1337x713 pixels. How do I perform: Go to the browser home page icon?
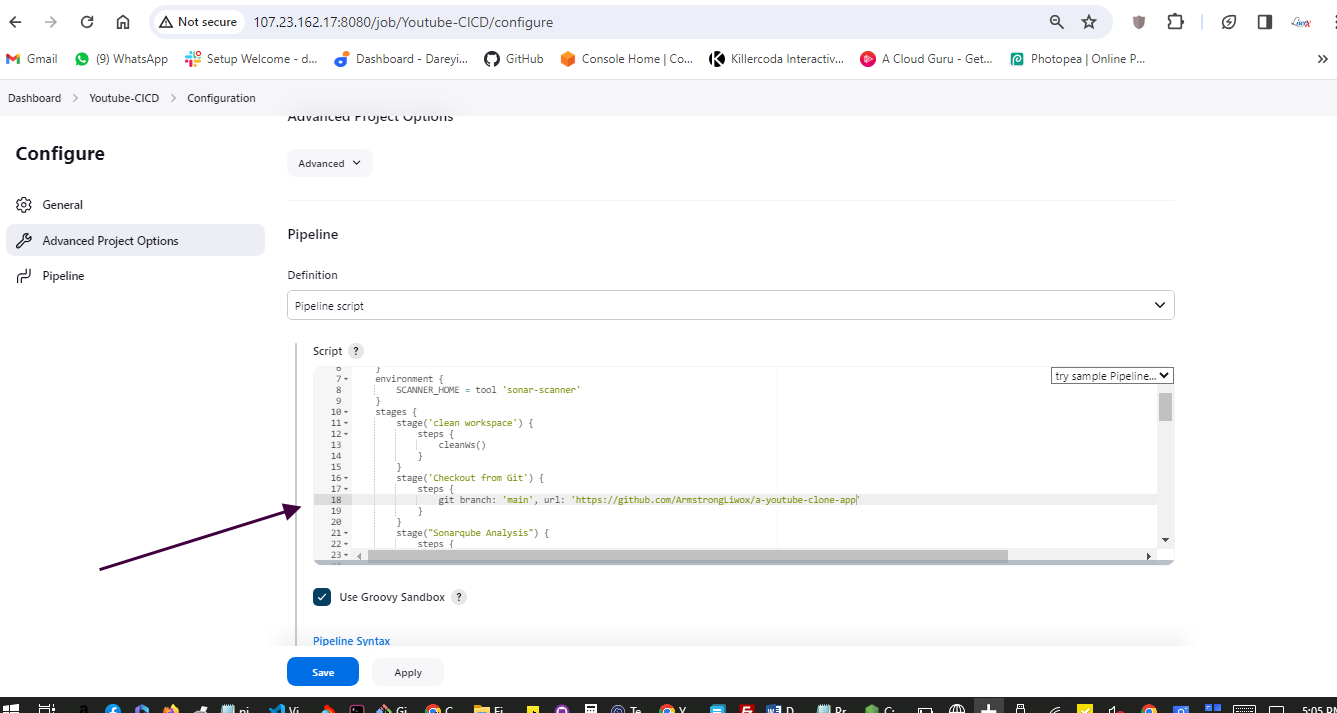point(123,22)
